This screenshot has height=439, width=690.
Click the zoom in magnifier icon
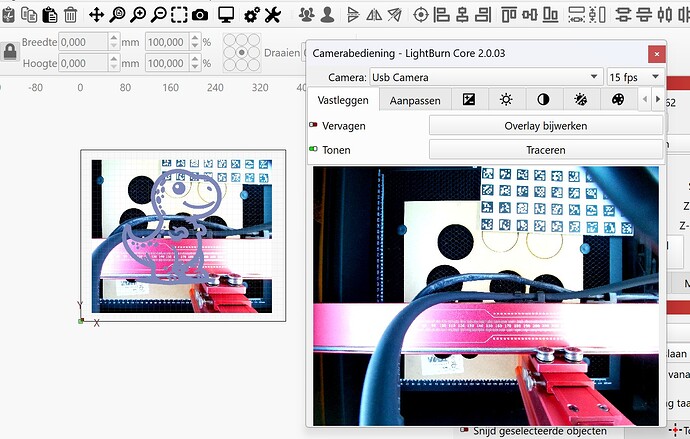[139, 15]
